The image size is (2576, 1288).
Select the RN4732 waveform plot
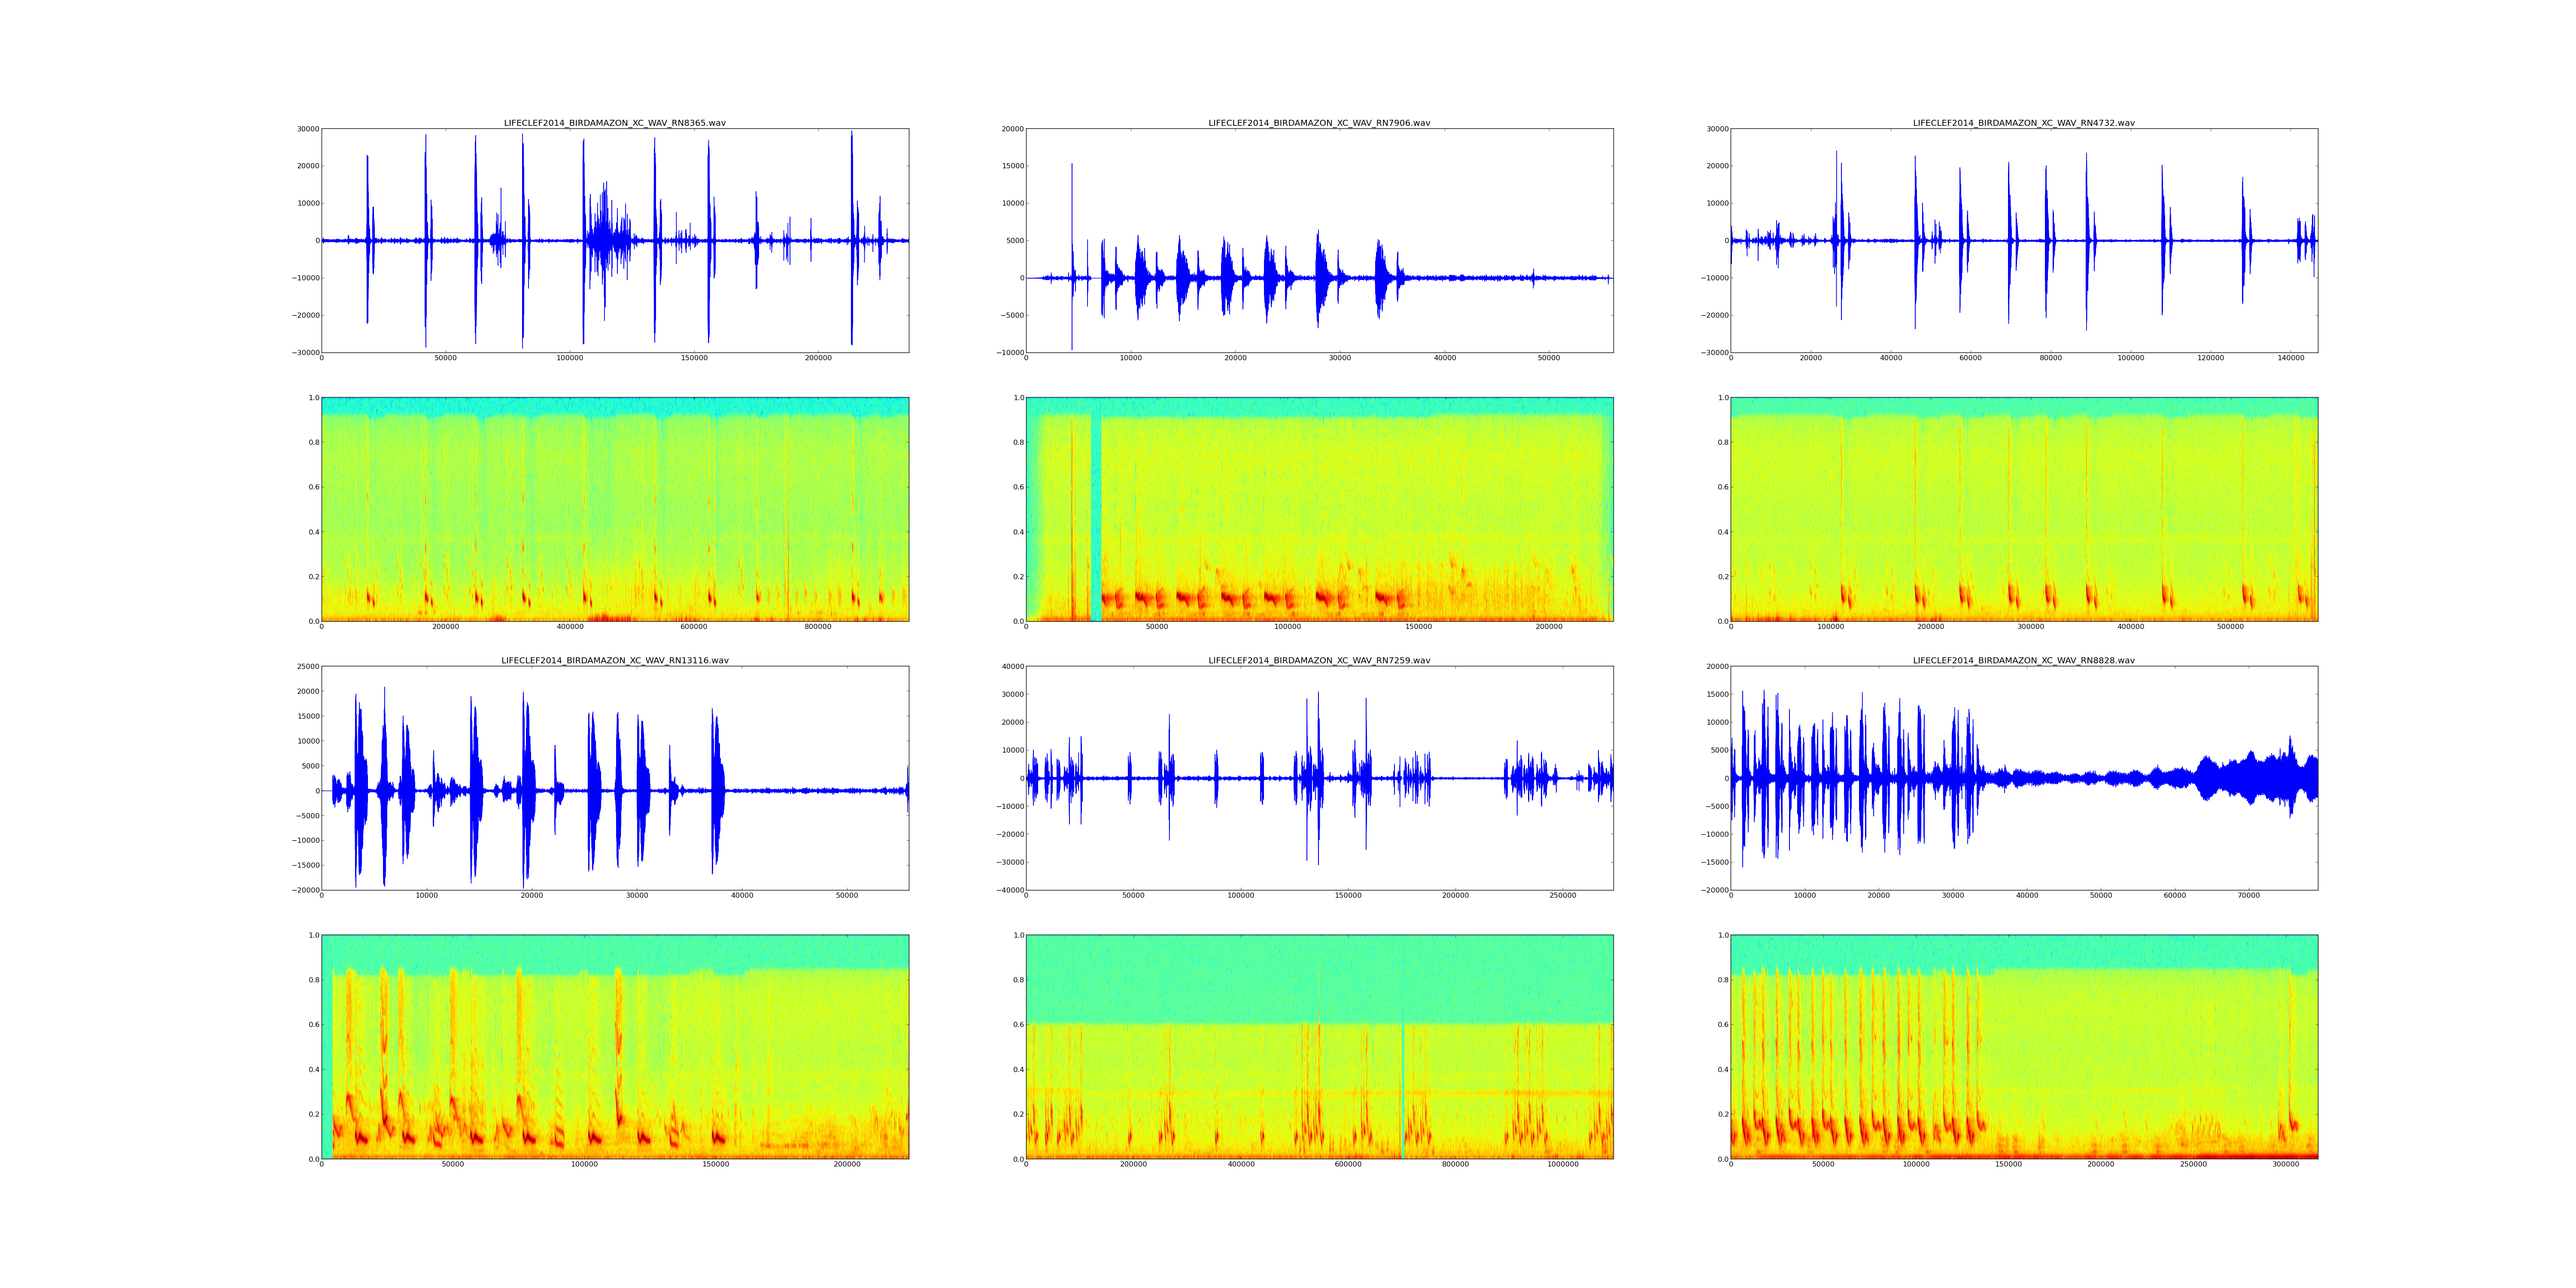pos(2023,240)
